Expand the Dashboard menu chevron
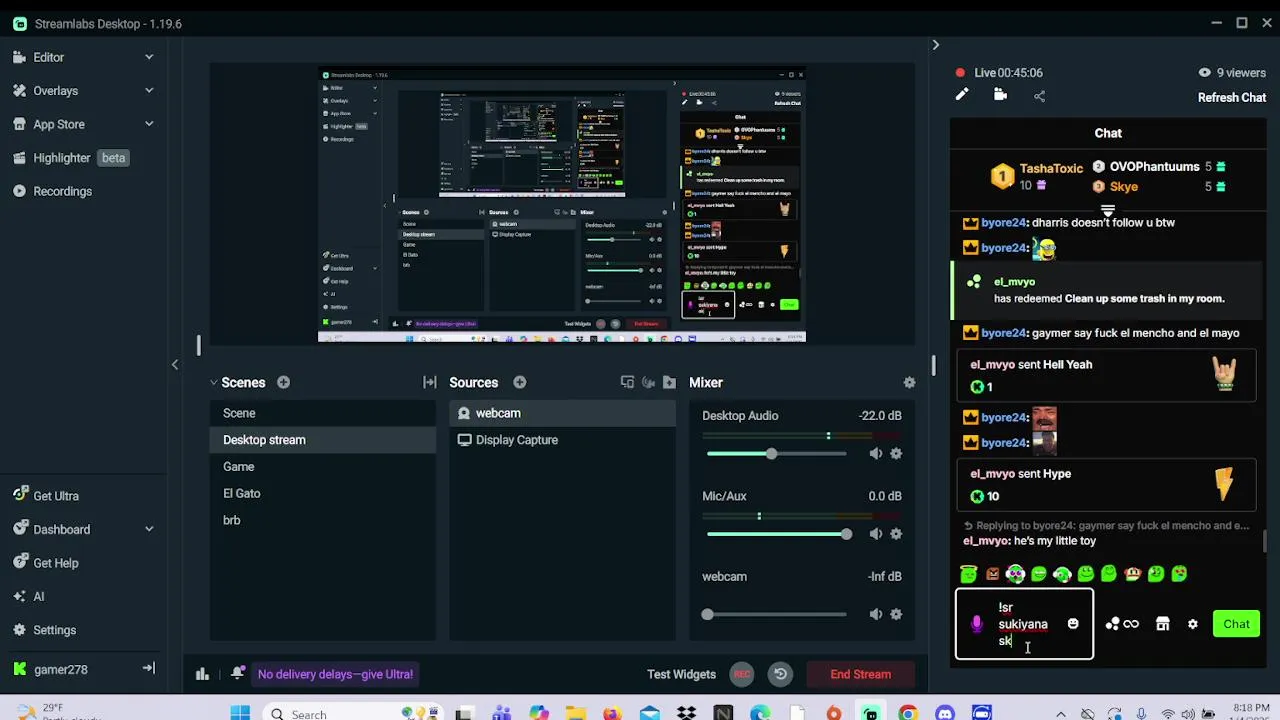1280x720 pixels. (x=149, y=529)
